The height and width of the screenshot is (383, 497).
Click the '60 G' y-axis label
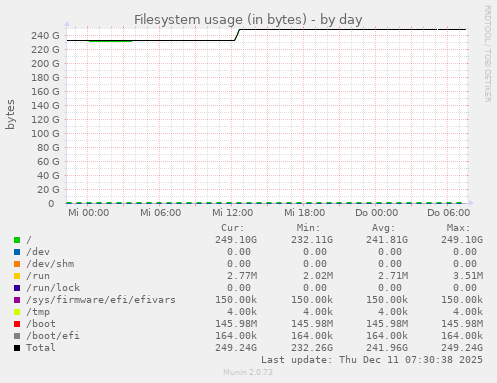tap(48, 161)
